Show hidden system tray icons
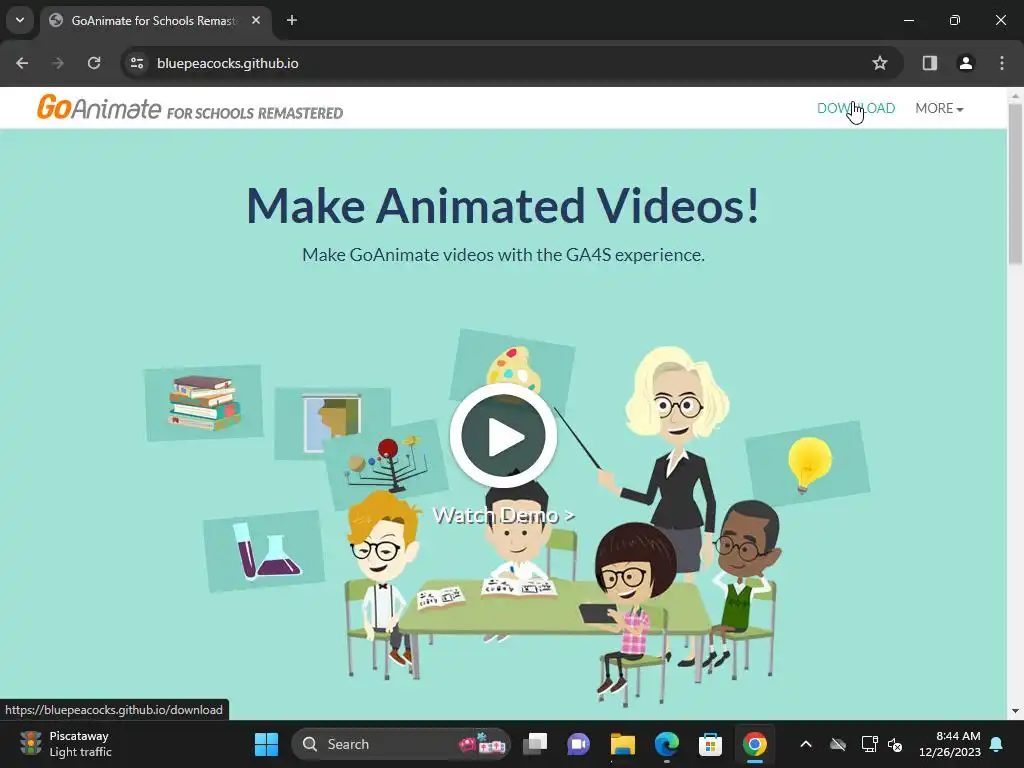Viewport: 1024px width, 768px height. [x=806, y=744]
